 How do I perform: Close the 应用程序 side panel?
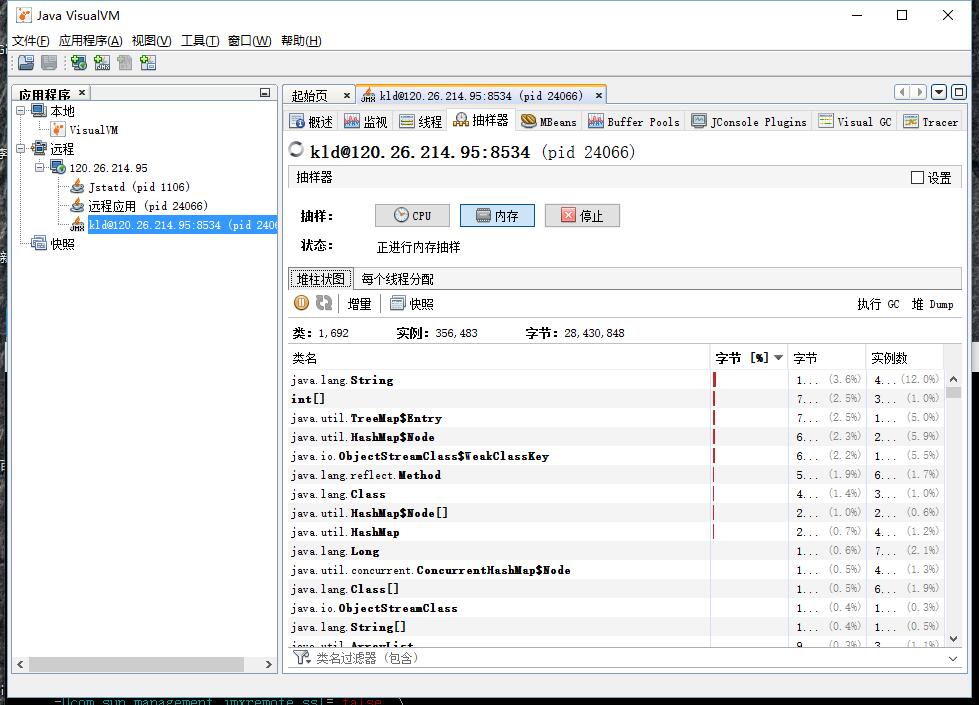[82, 92]
